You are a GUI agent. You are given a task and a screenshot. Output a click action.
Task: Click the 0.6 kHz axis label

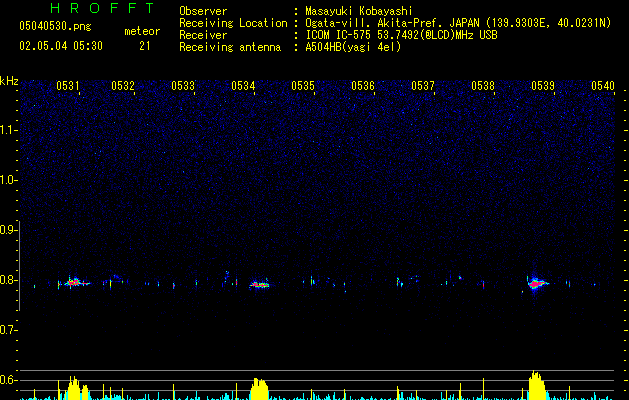[8, 380]
